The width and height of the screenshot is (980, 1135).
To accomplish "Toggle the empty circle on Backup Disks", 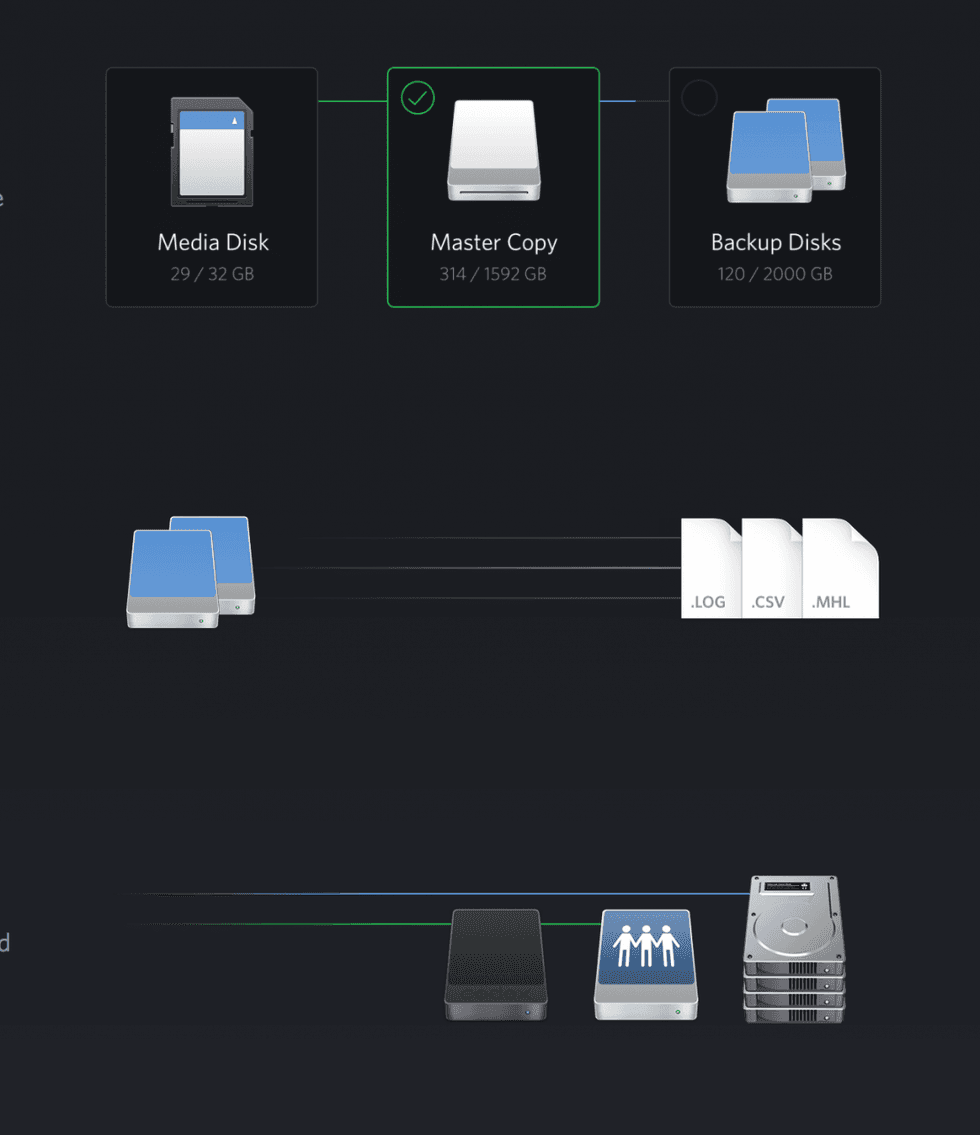I will pyautogui.click(x=699, y=98).
